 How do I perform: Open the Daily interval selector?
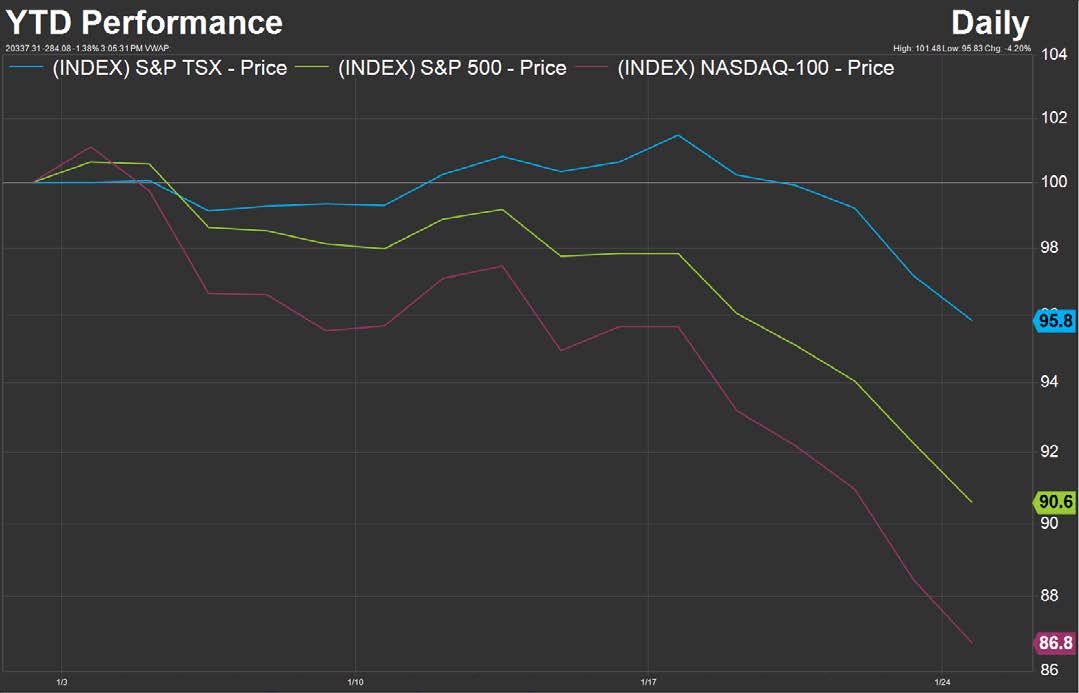click(x=989, y=22)
